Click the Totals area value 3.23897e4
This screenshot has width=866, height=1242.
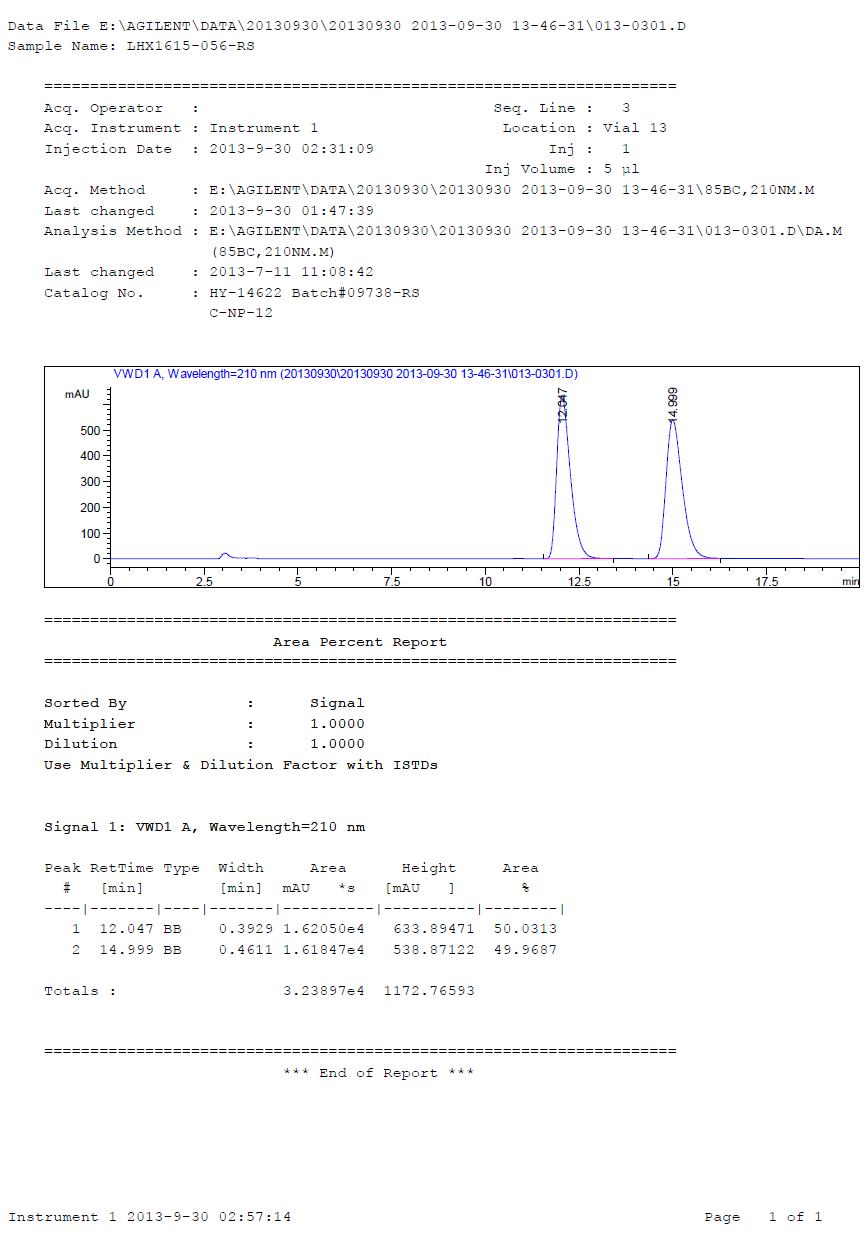(324, 991)
